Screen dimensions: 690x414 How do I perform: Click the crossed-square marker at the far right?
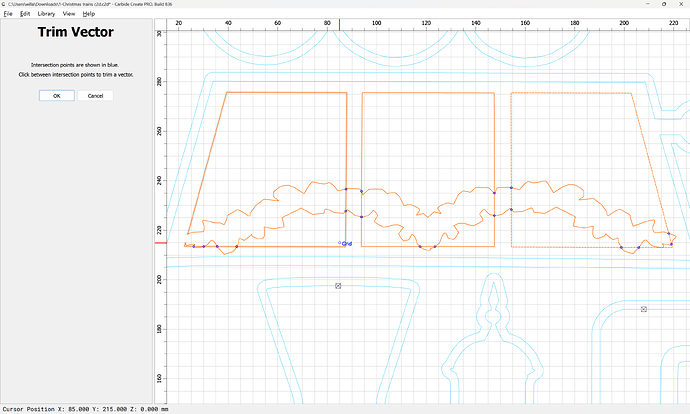[x=643, y=309]
